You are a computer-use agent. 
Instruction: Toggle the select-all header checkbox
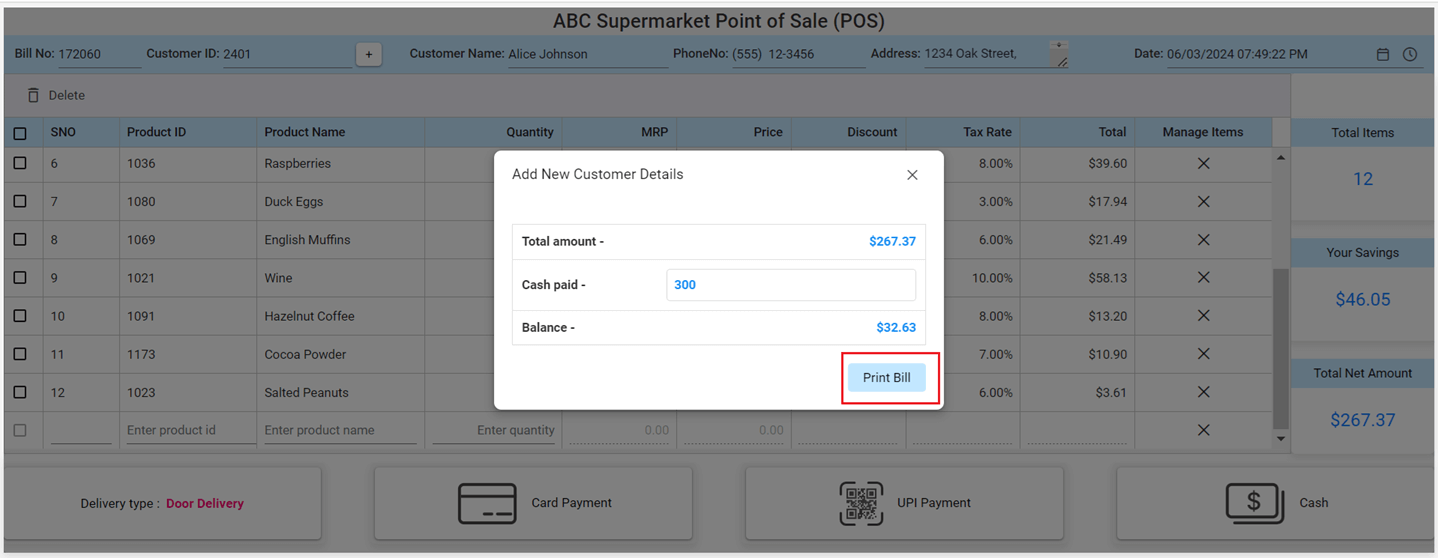(x=20, y=133)
